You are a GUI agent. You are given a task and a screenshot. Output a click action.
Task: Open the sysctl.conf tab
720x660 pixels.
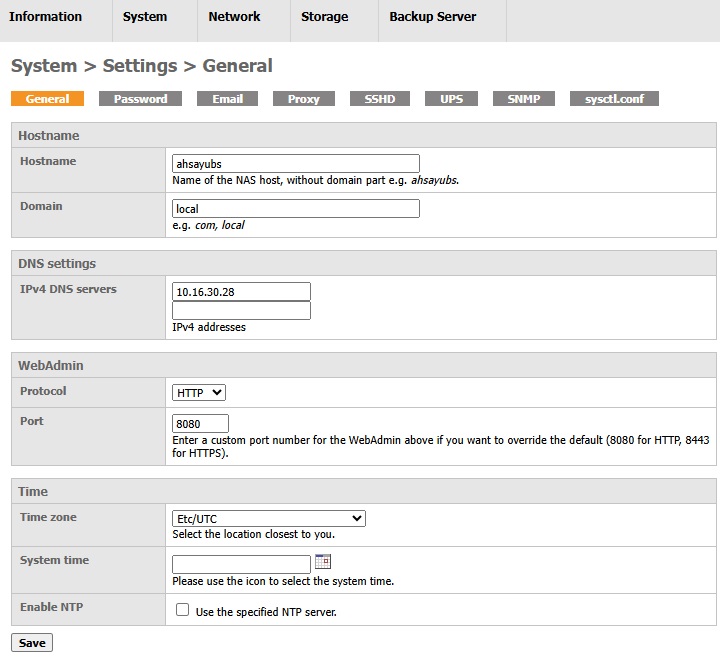point(614,99)
